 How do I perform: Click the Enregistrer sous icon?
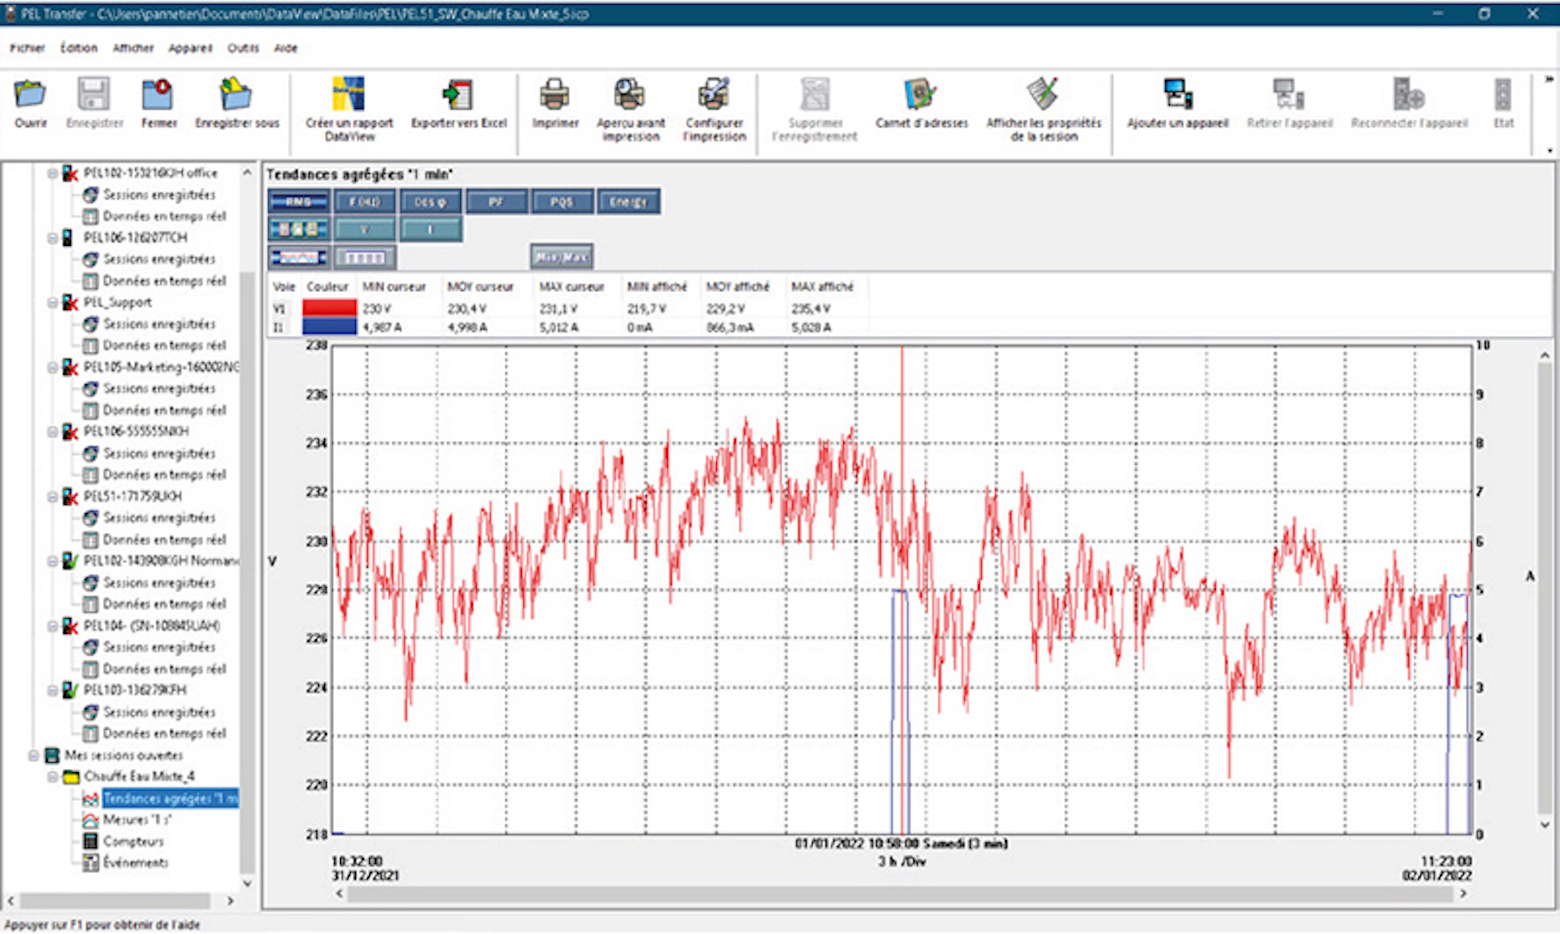pyautogui.click(x=236, y=94)
